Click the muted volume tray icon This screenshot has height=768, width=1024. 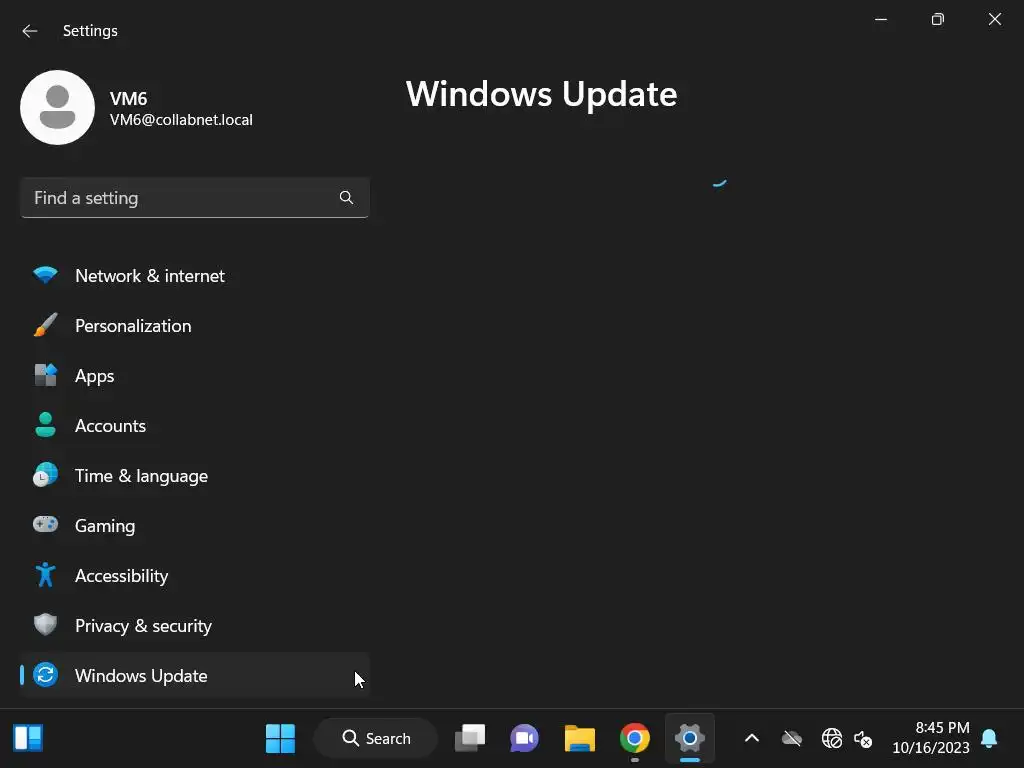pos(863,739)
